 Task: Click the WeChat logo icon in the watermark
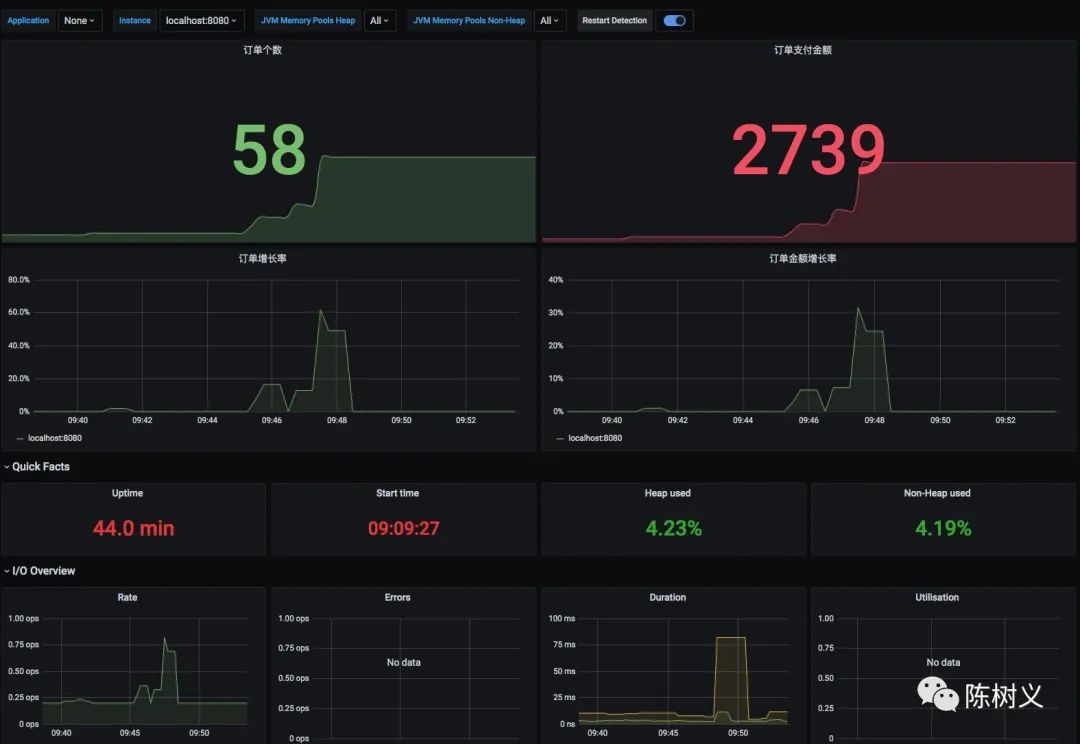coord(937,693)
